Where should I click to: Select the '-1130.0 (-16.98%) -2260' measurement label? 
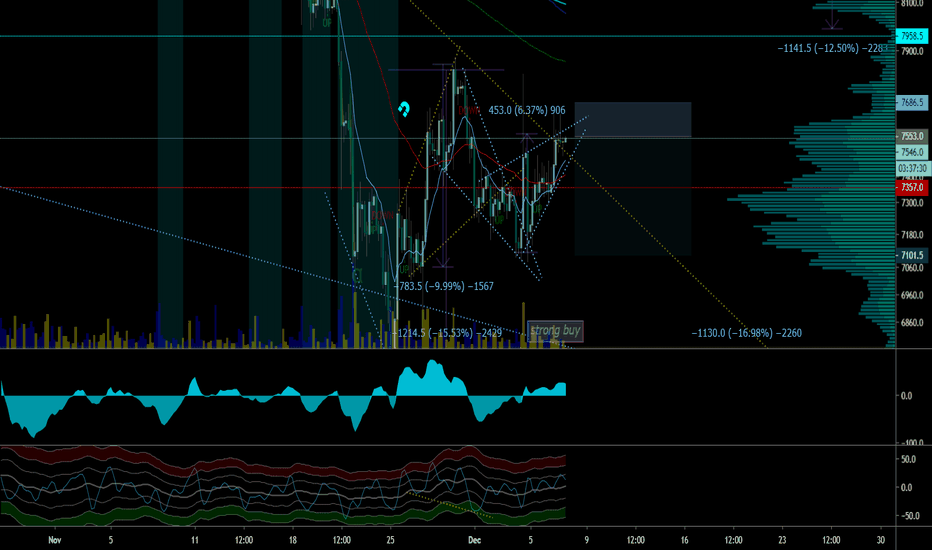747,333
